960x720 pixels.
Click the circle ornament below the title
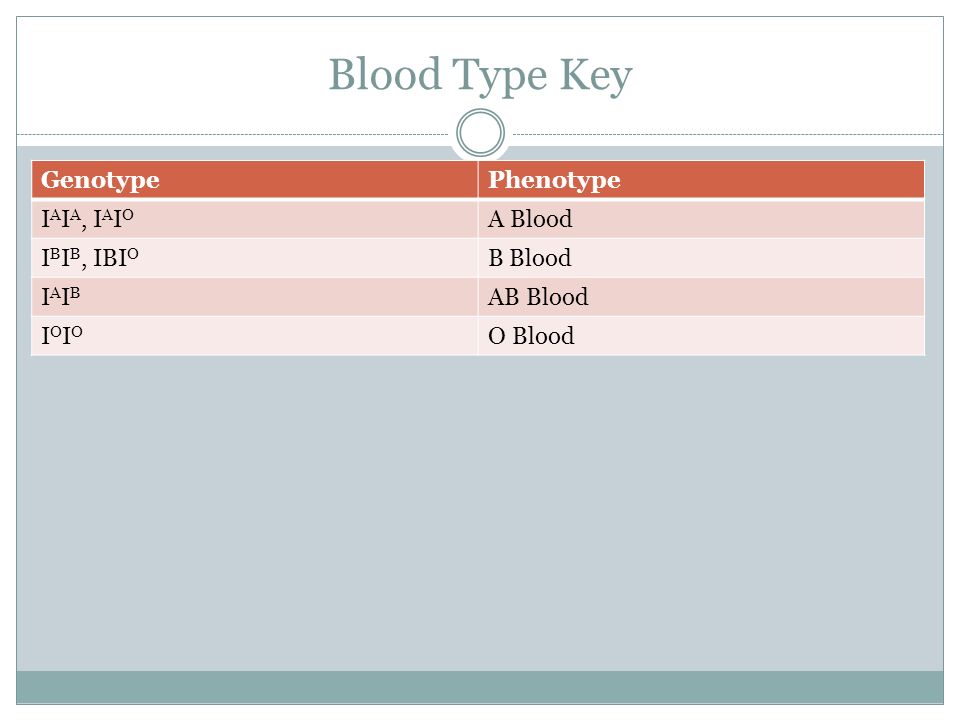pyautogui.click(x=481, y=133)
